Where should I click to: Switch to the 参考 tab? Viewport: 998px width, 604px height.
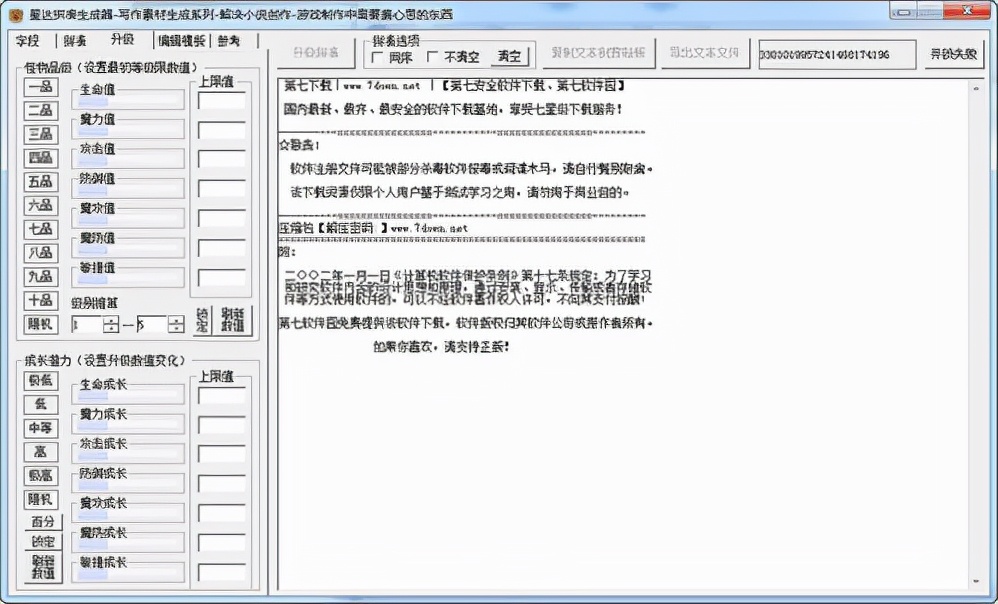[227, 42]
